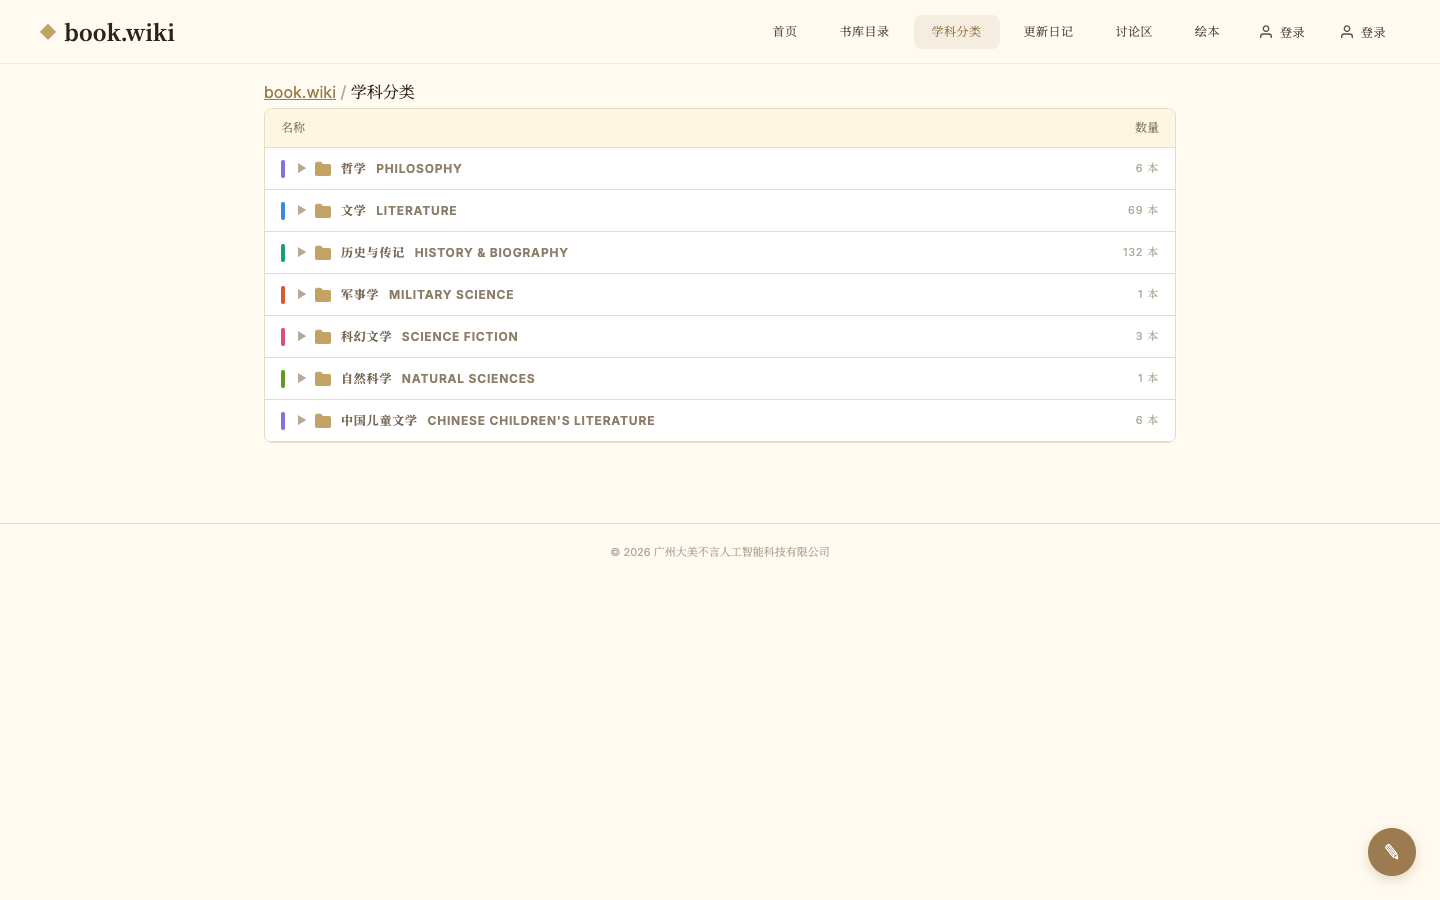
Task: Click the purple color bar beside 哲学
Action: [x=283, y=169]
